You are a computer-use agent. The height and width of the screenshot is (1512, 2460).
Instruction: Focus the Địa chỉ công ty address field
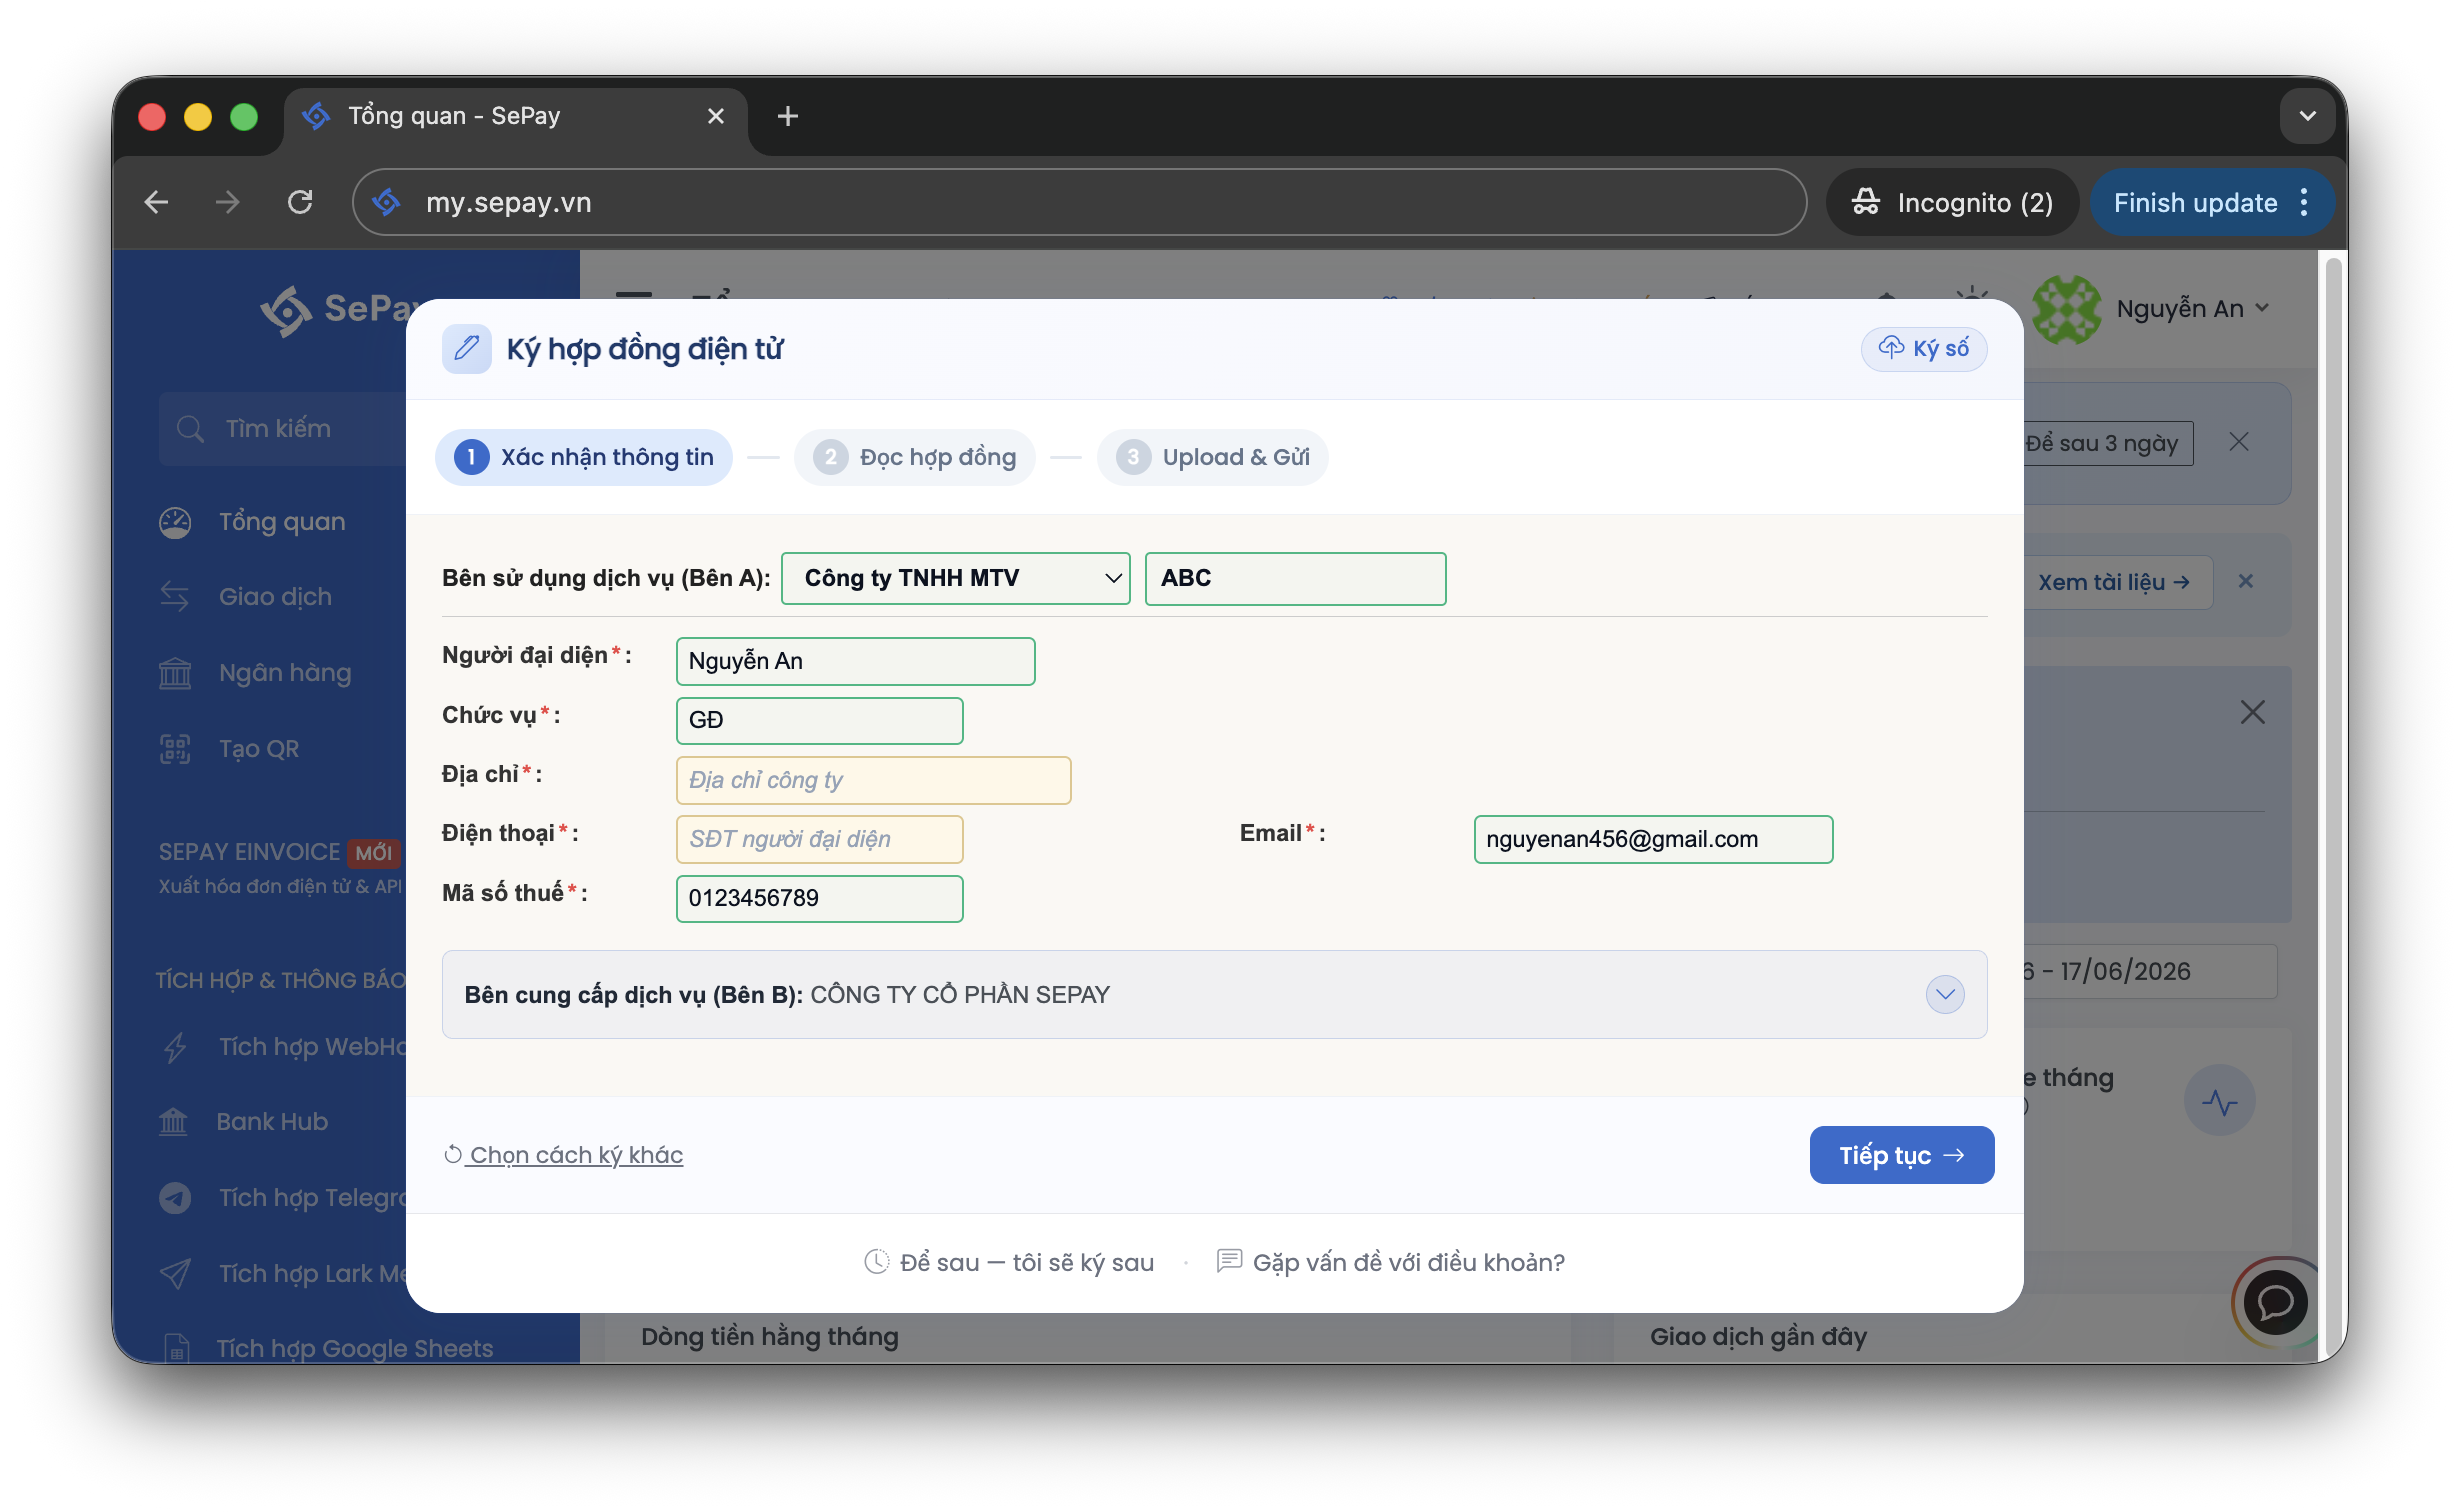(873, 780)
